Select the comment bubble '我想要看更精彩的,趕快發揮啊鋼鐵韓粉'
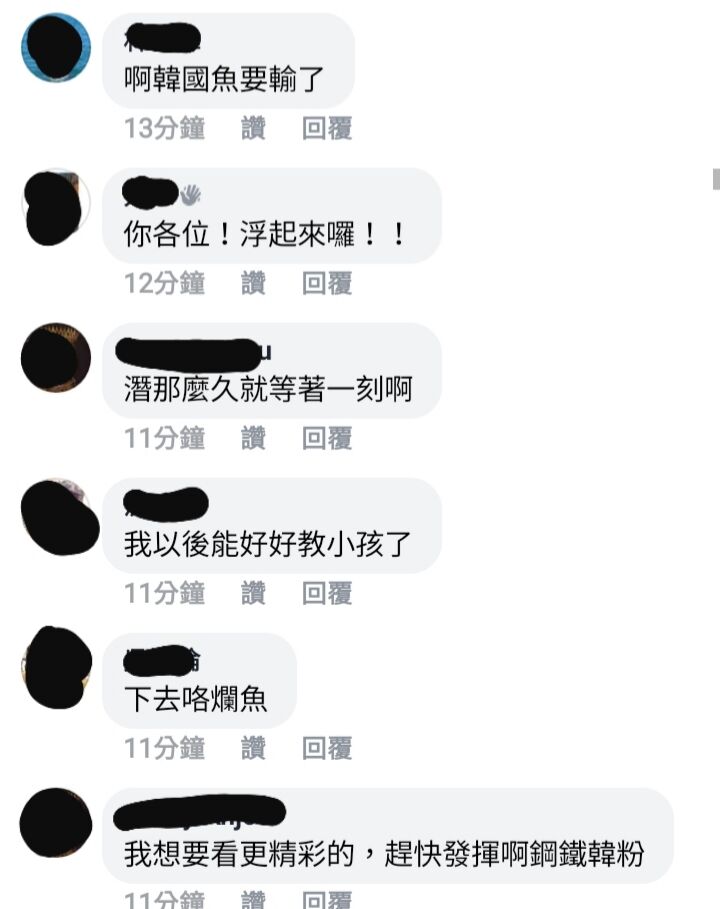The image size is (720, 909). point(388,835)
